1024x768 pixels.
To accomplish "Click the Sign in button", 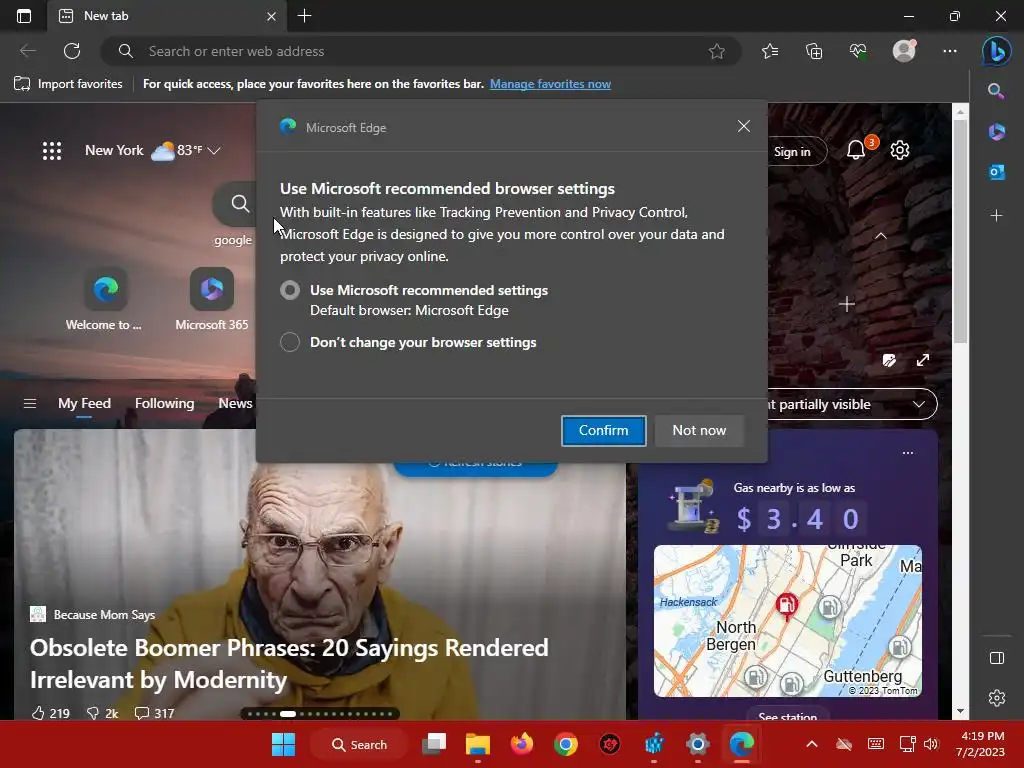I will pos(792,152).
